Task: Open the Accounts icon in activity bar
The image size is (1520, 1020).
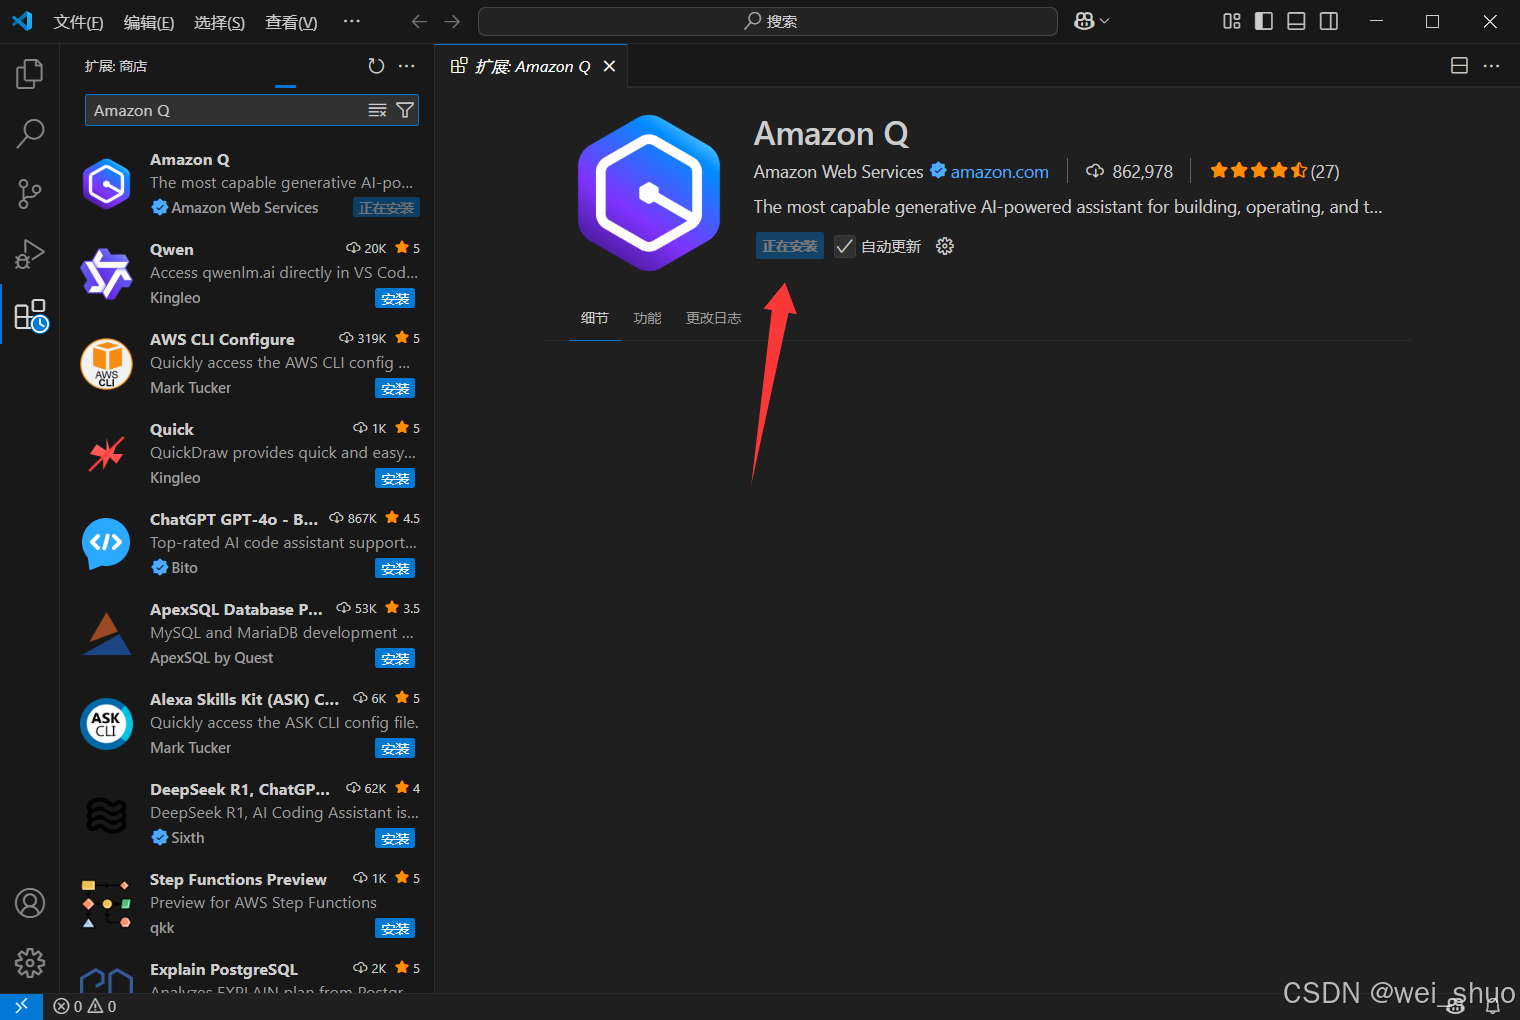Action: [x=30, y=903]
